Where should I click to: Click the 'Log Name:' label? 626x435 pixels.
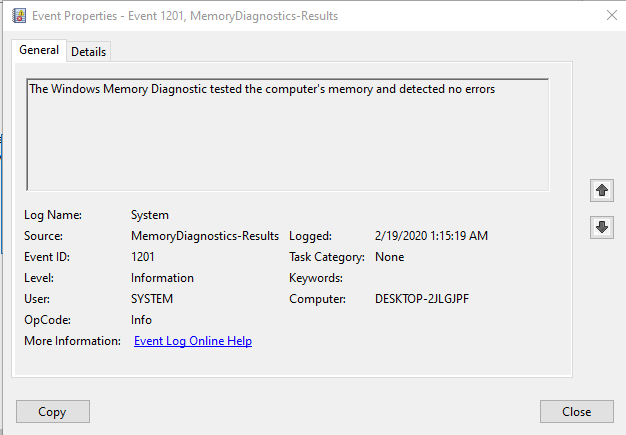pos(53,216)
